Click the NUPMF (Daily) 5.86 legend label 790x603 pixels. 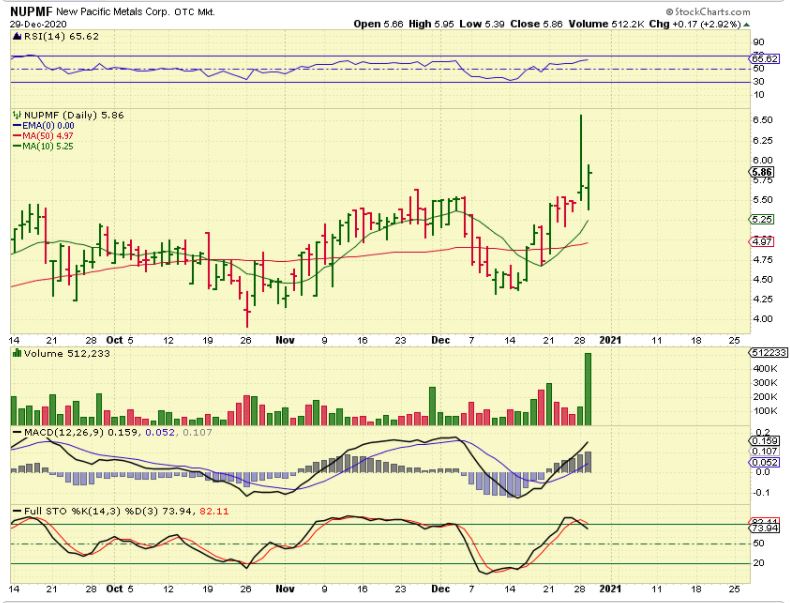tap(74, 115)
